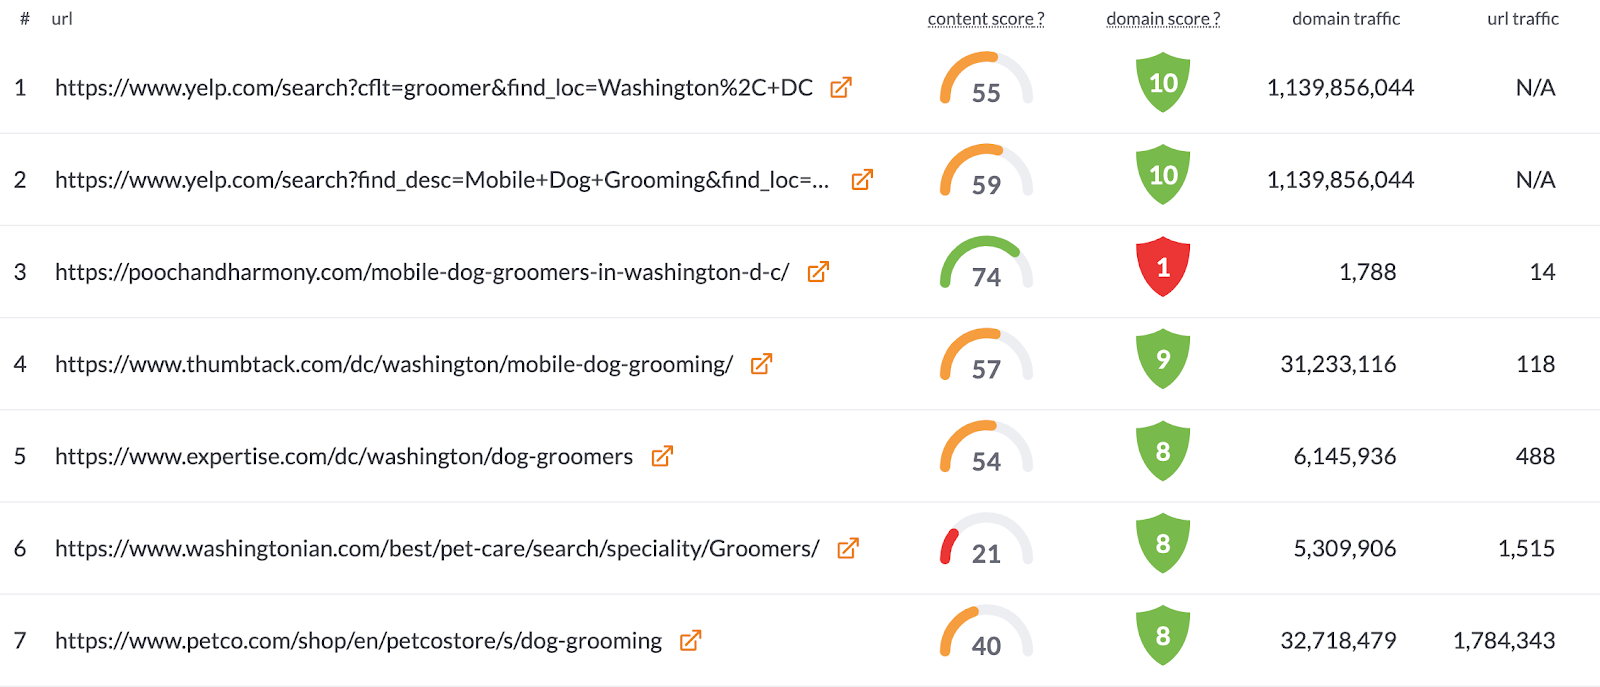Screen dimensions: 1600x687
Task: Open the Yelp groomer search in a new tab
Action: tap(841, 87)
